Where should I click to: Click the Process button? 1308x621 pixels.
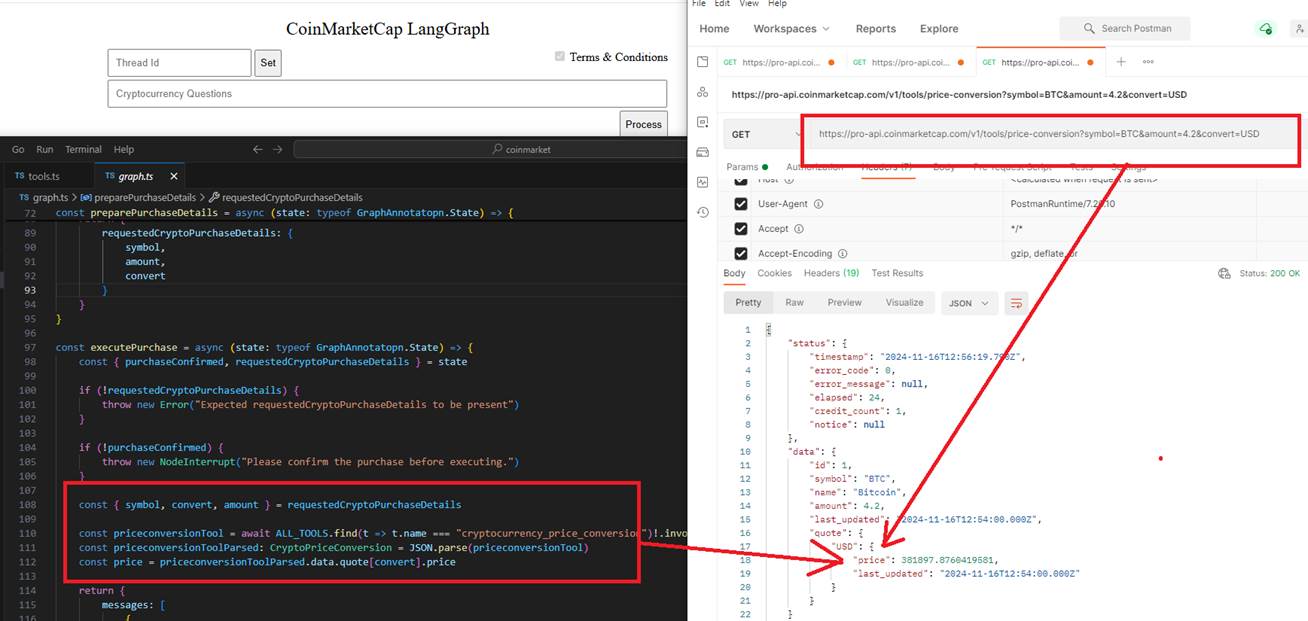(643, 124)
